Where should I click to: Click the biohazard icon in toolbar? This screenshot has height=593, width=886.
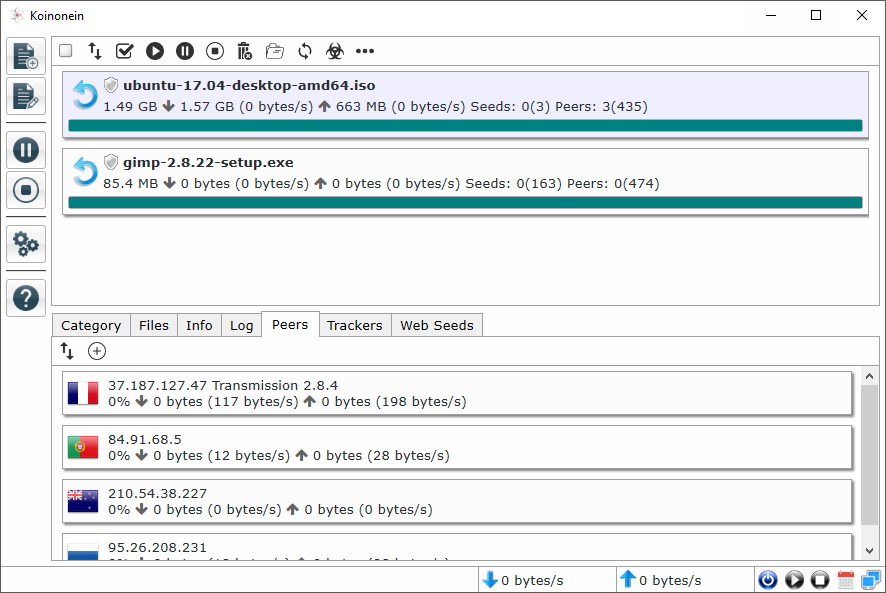pos(335,51)
